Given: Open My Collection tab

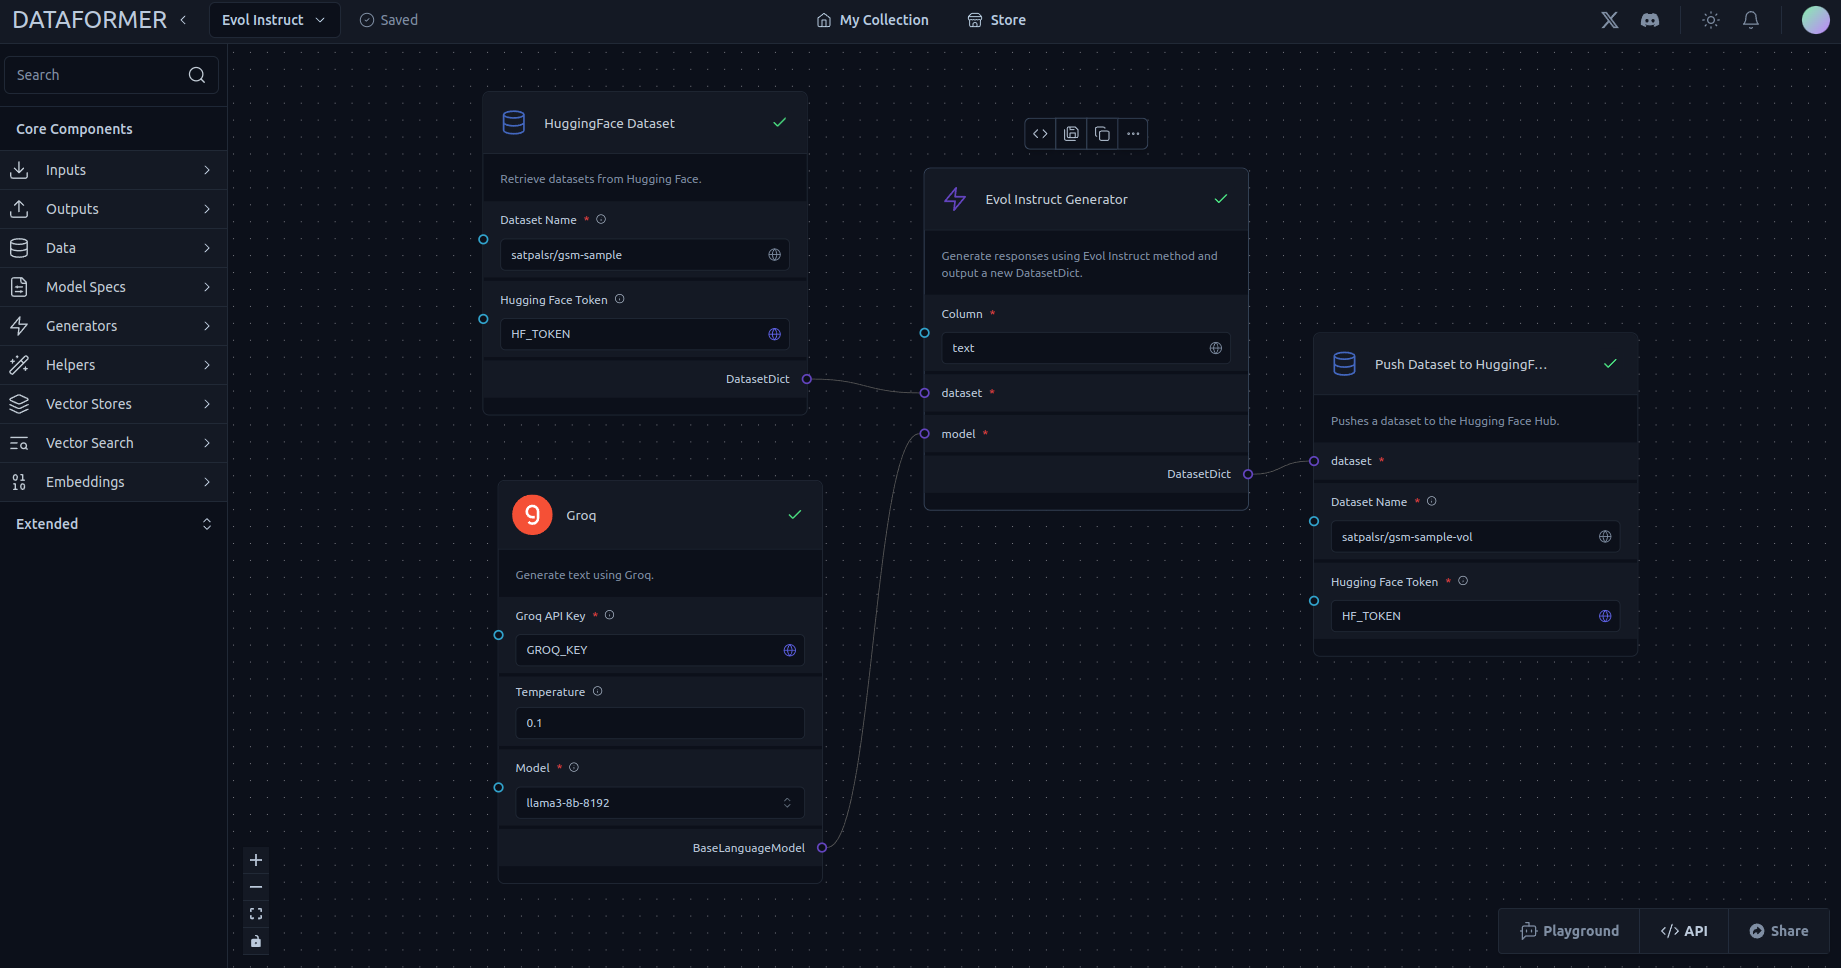Looking at the screenshot, I should [872, 20].
